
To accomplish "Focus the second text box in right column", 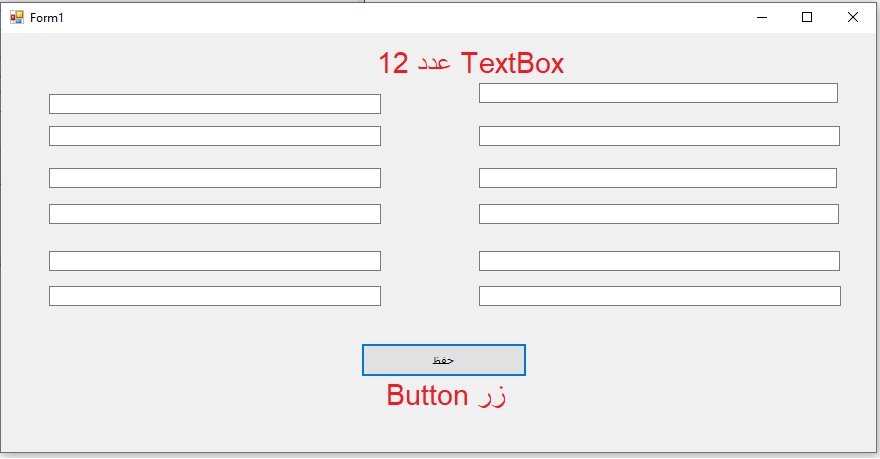I will click(658, 136).
